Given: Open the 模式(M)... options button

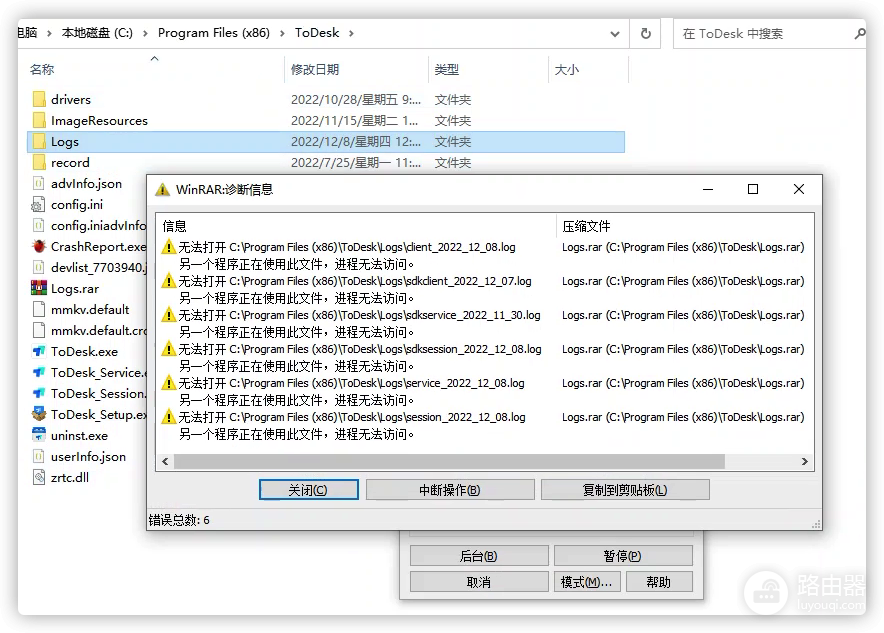Looking at the screenshot, I should [587, 582].
